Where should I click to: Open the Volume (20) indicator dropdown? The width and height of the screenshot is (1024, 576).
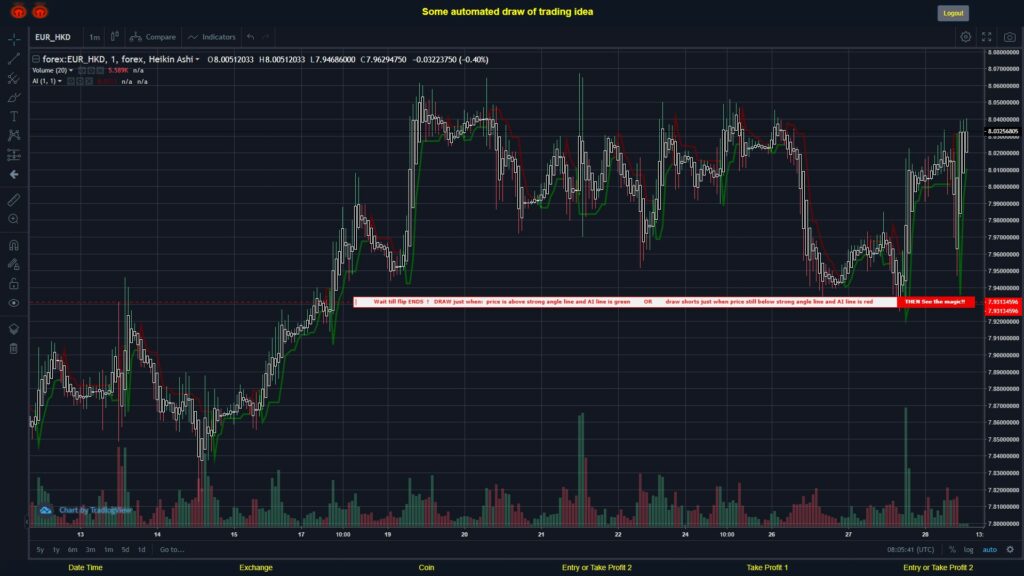(x=71, y=71)
